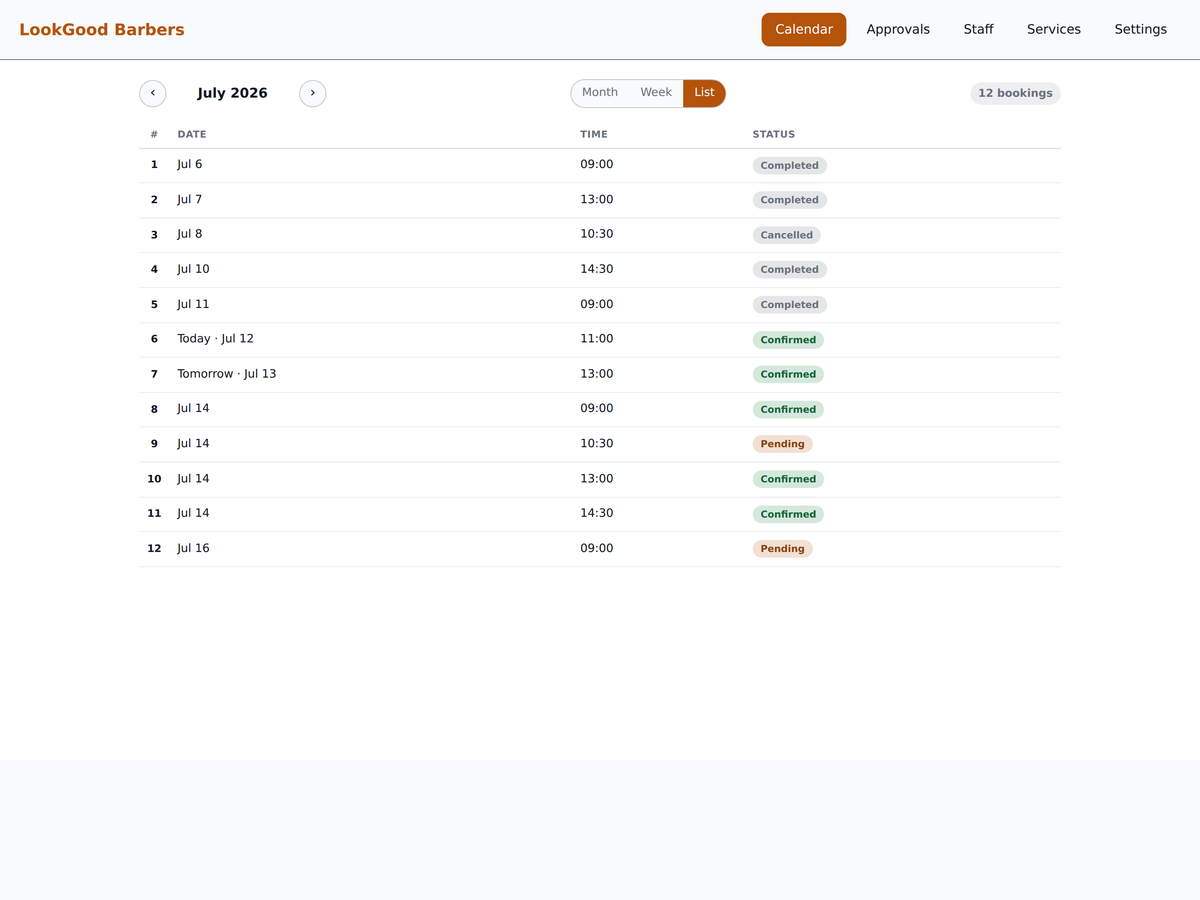Image resolution: width=1200 pixels, height=900 pixels.
Task: Open the Services page
Action: click(1054, 30)
